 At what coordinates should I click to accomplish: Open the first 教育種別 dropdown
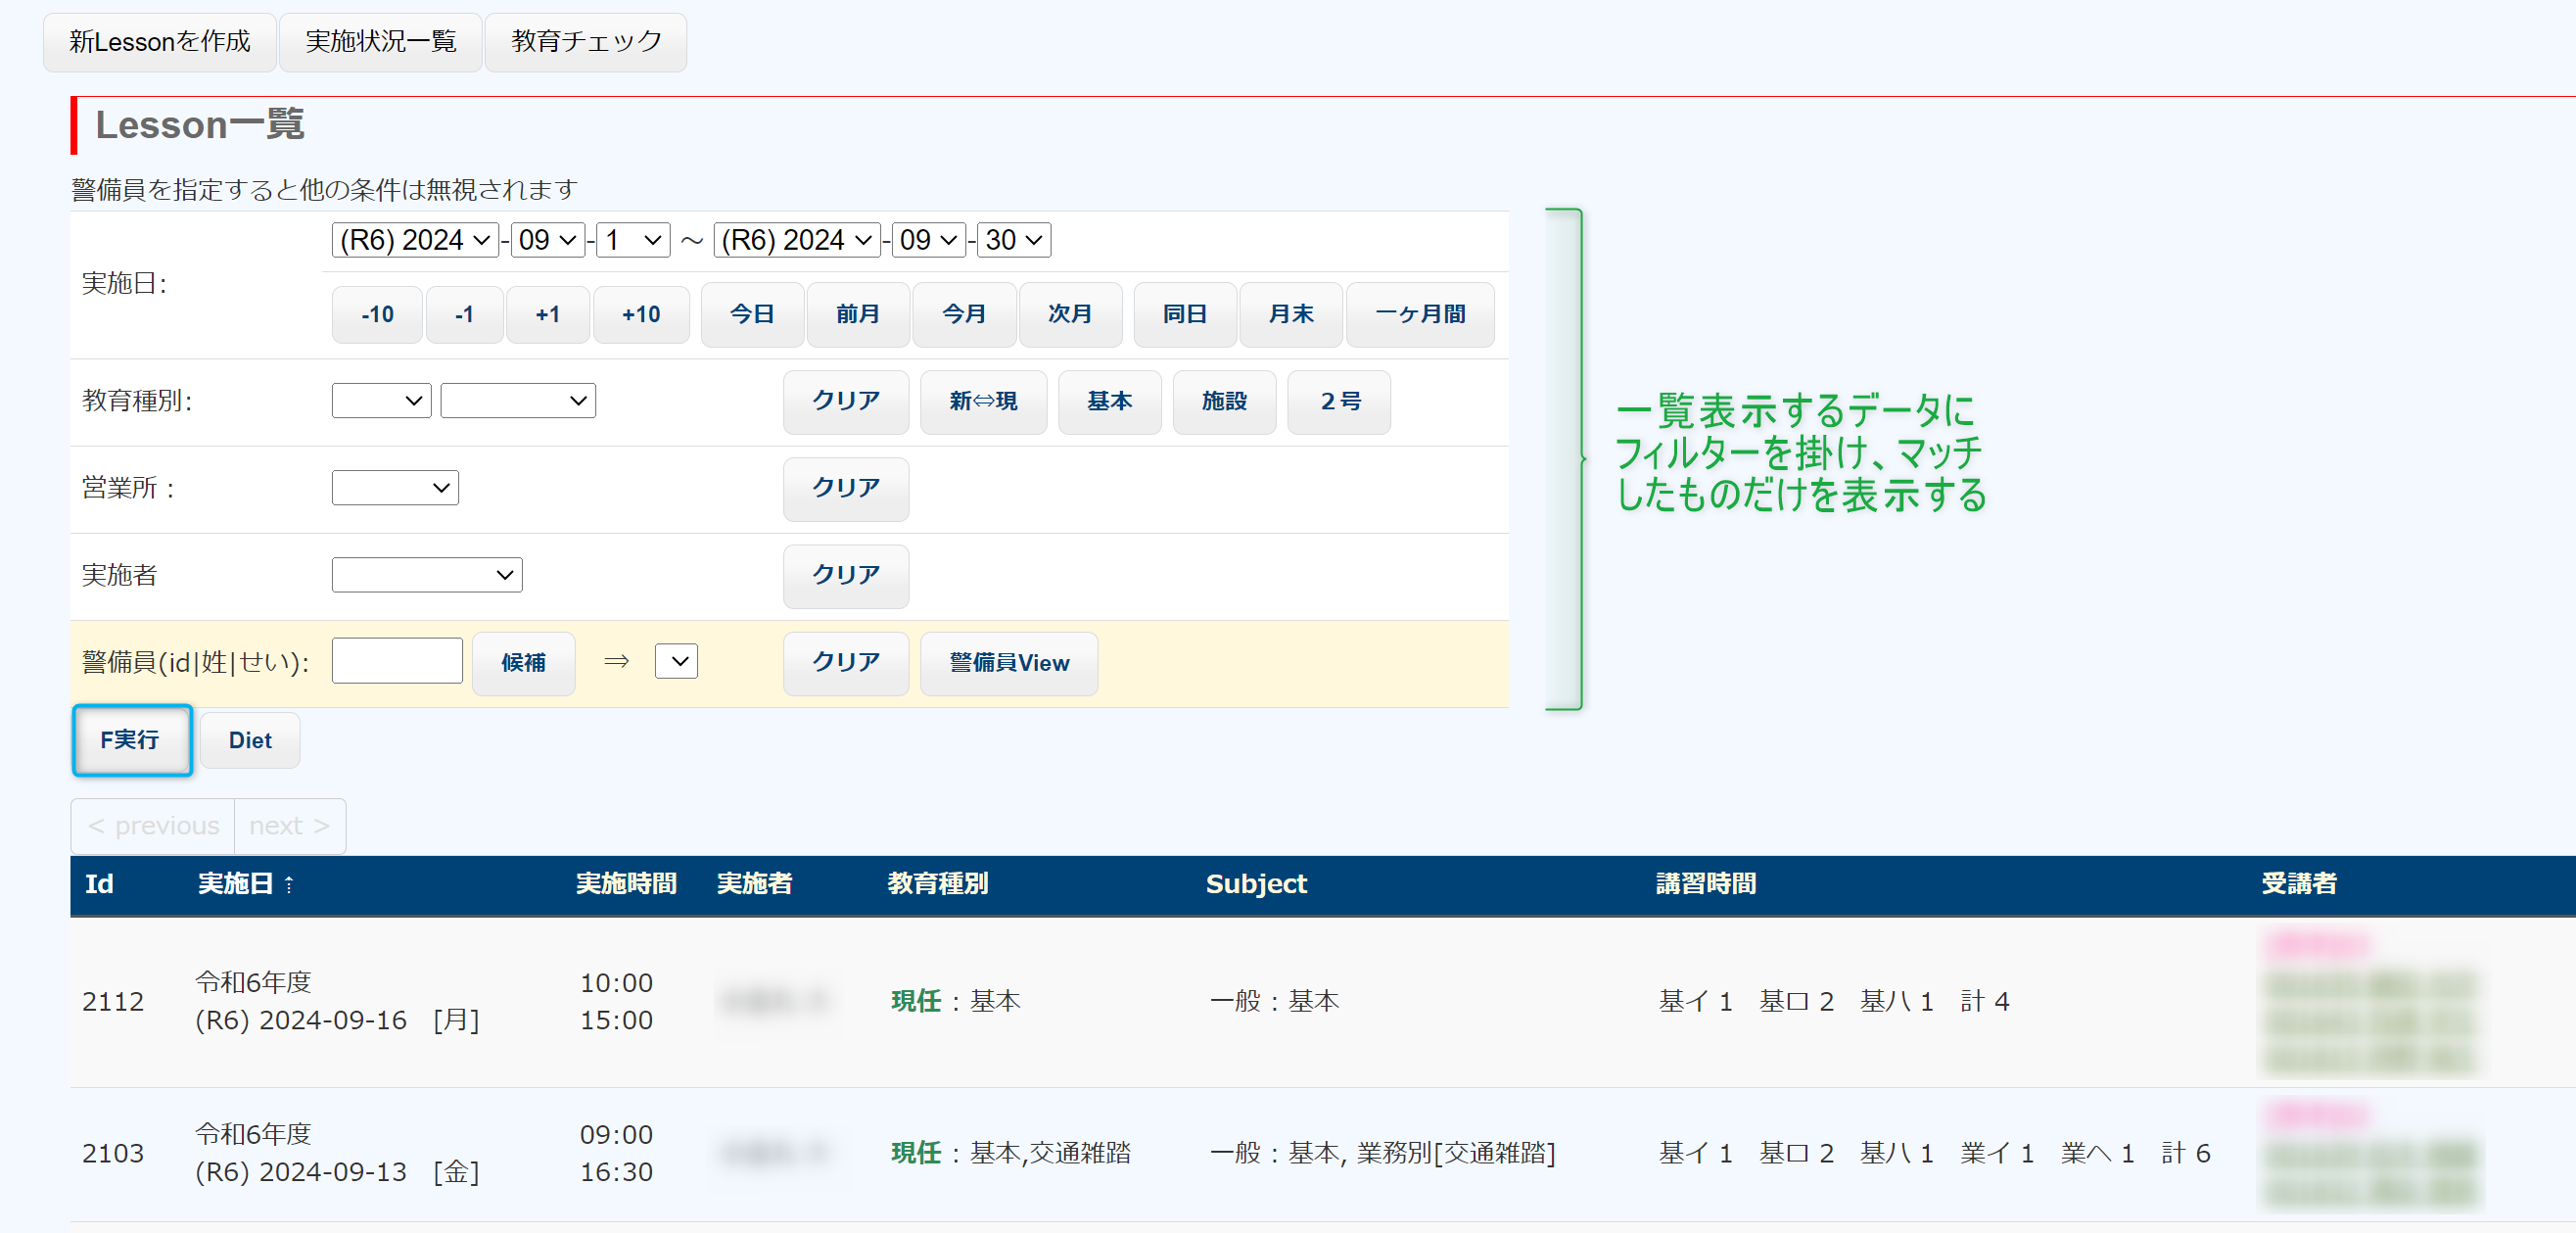[380, 401]
